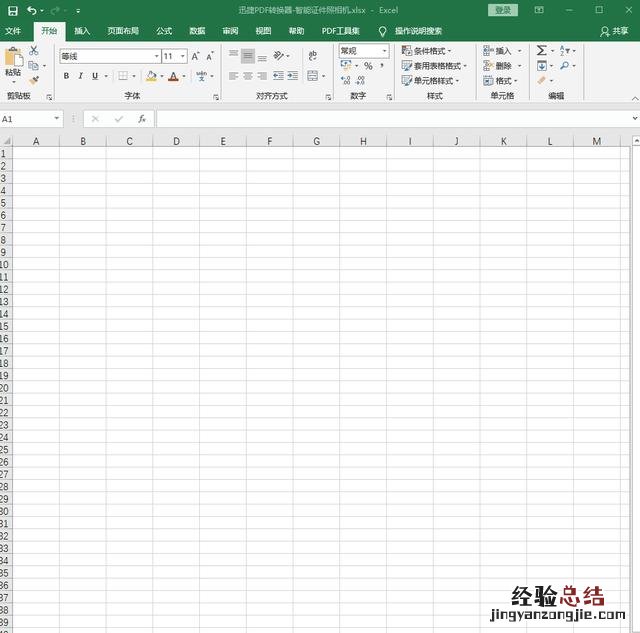Click the 登录 sign-in button
The height and width of the screenshot is (633, 640).
(503, 10)
